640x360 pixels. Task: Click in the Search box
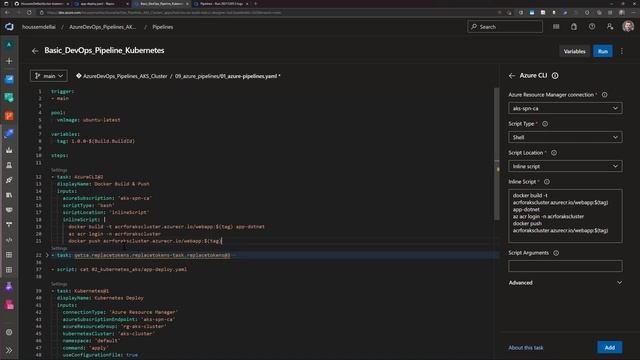point(505,27)
